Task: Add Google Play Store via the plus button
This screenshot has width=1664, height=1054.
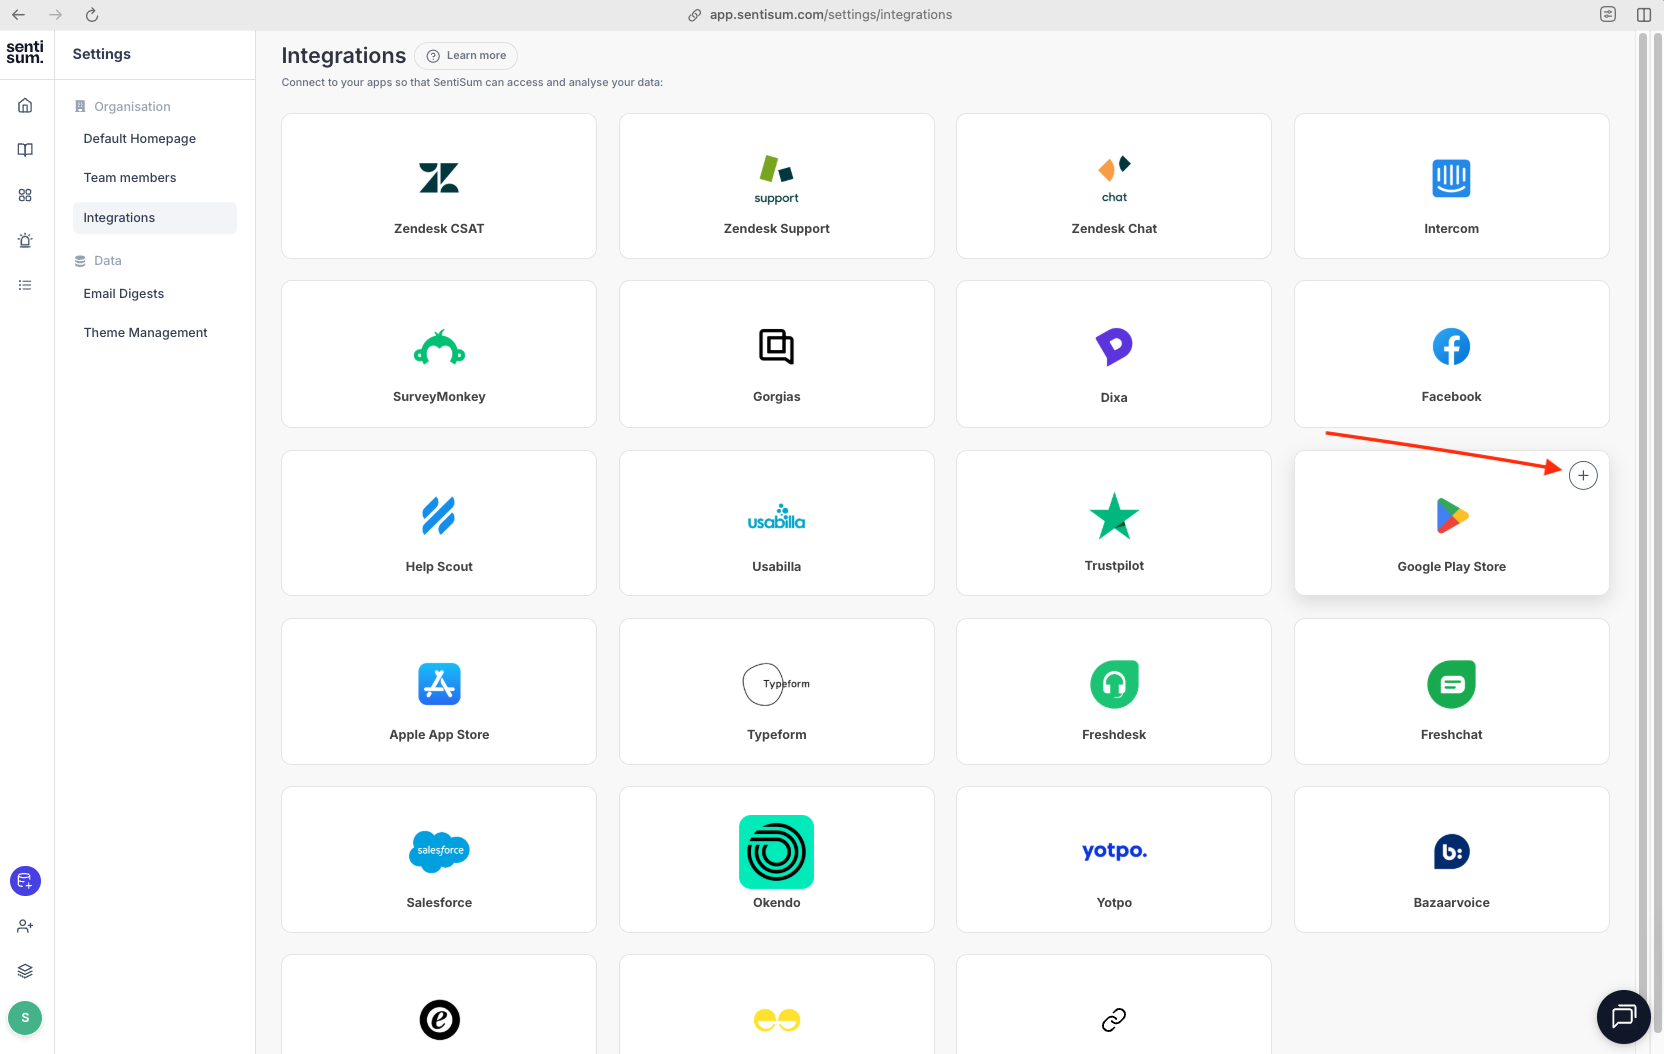Action: pyautogui.click(x=1583, y=475)
